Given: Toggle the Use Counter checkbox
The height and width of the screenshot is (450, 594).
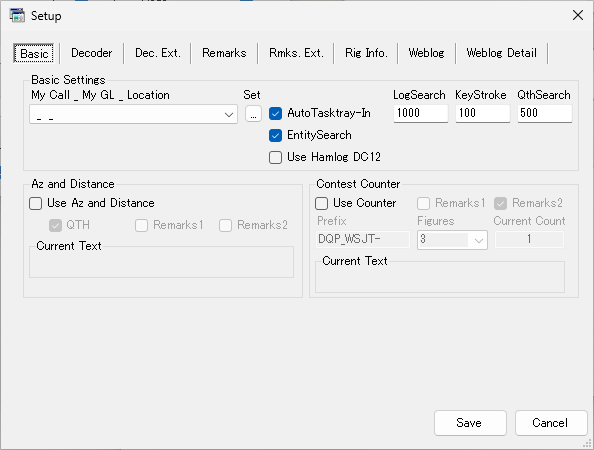Looking at the screenshot, I should click(x=322, y=203).
